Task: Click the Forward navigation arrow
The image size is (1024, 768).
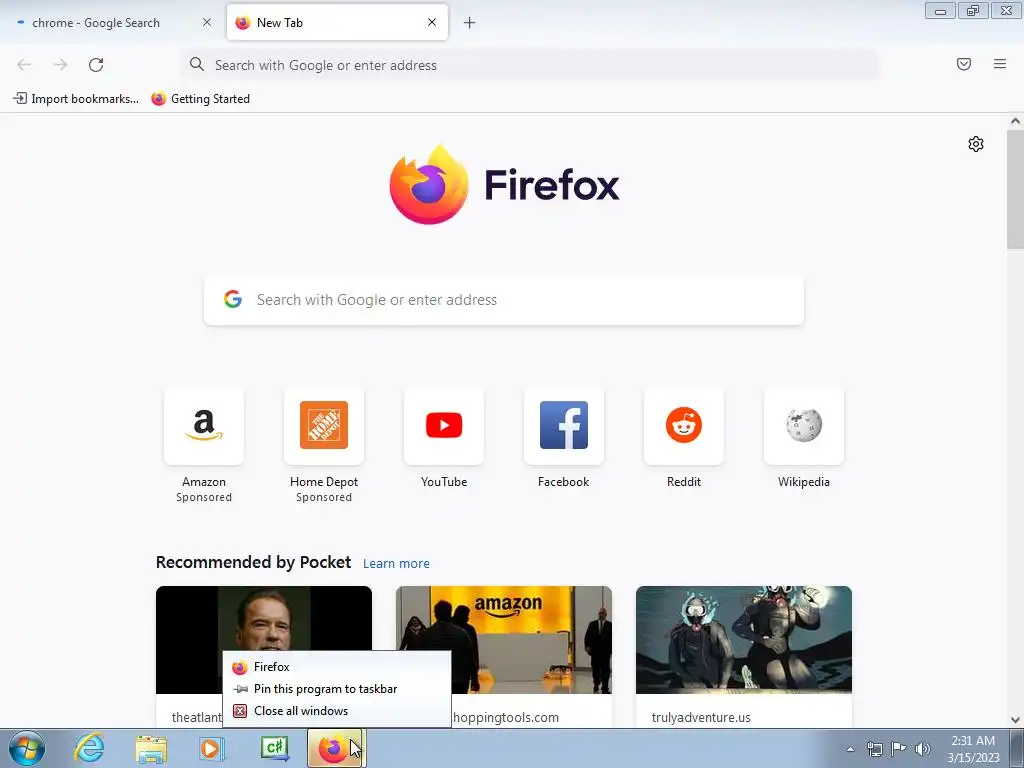Action: 60,65
